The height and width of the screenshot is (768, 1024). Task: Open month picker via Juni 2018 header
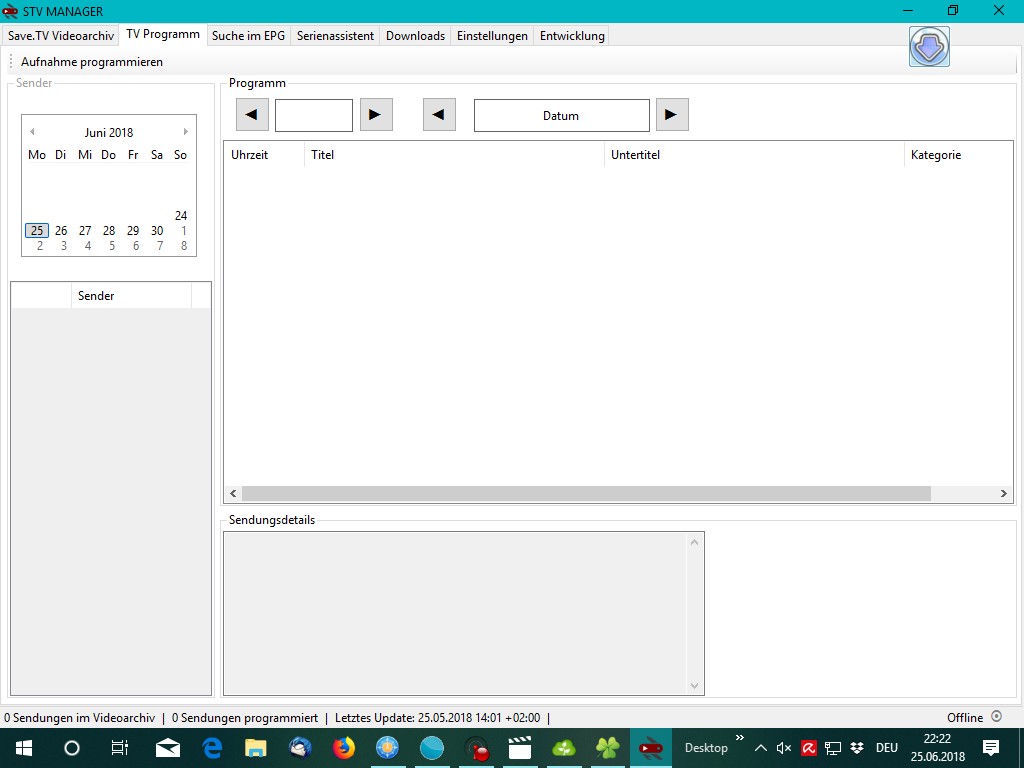tap(108, 132)
